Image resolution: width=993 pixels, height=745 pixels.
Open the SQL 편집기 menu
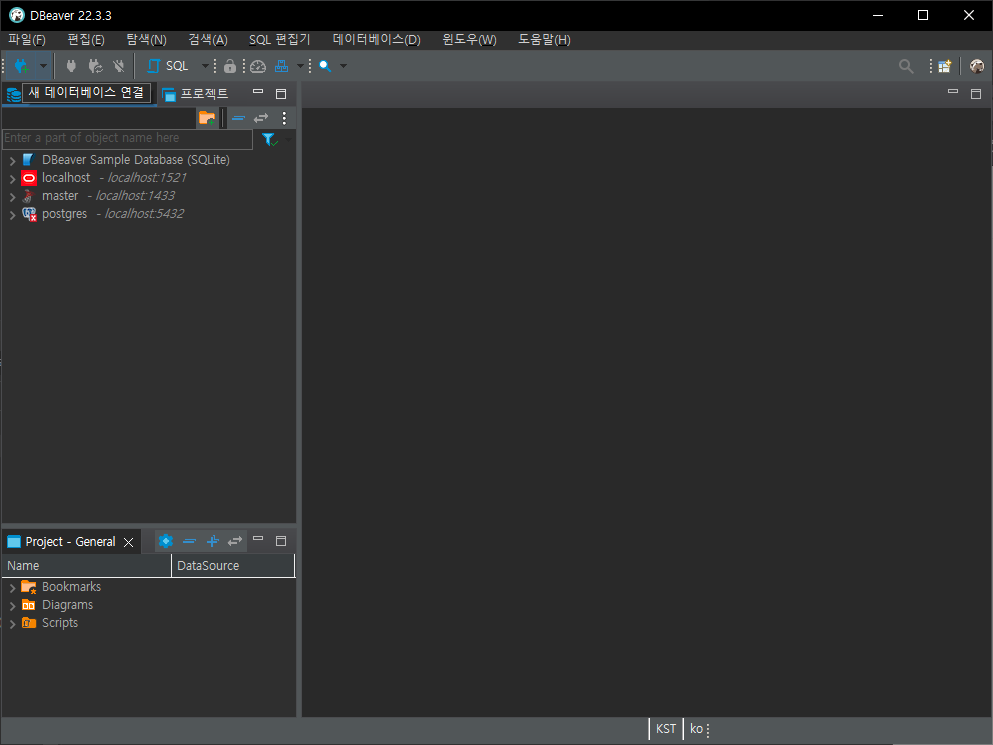click(x=279, y=40)
